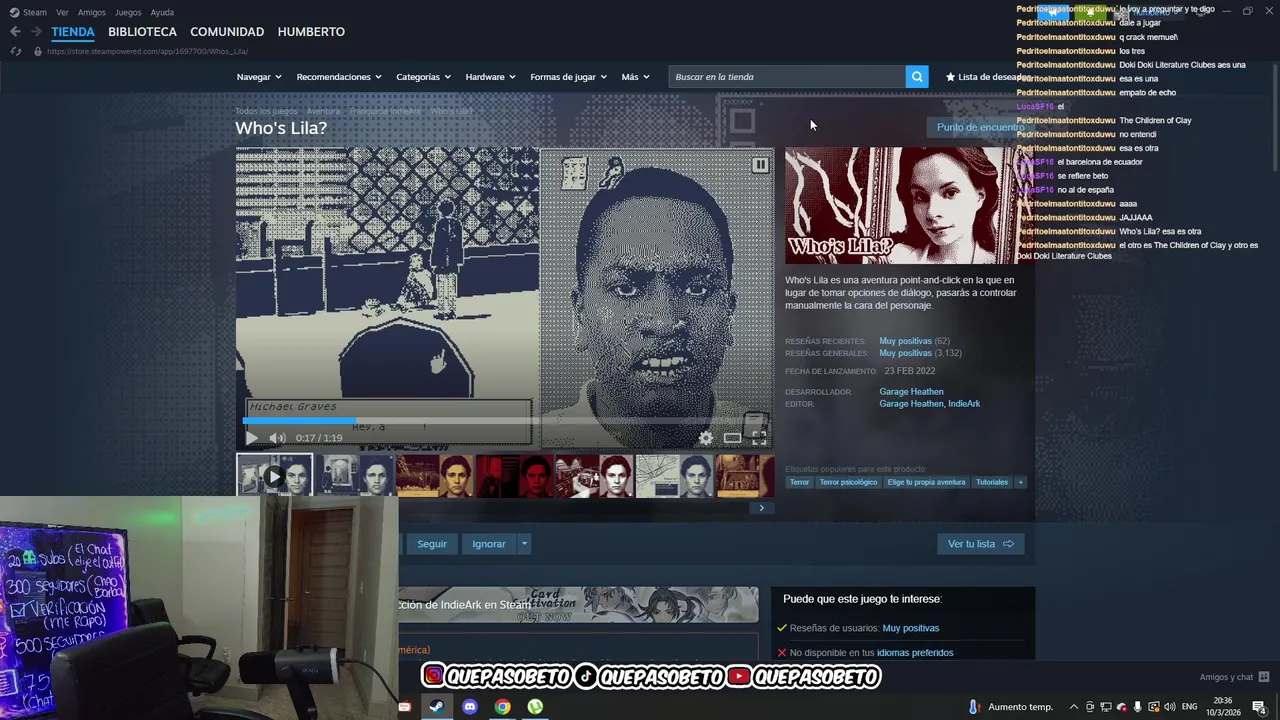Click the plus button after tags
Screen dimensions: 1280x720
[x=1020, y=482]
